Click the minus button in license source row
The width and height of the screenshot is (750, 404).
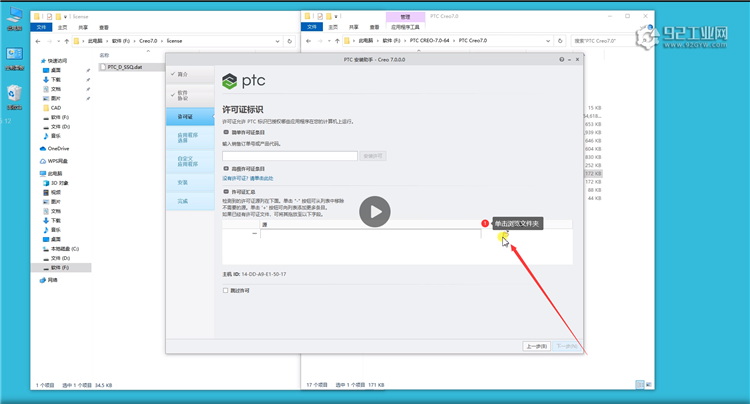254,233
